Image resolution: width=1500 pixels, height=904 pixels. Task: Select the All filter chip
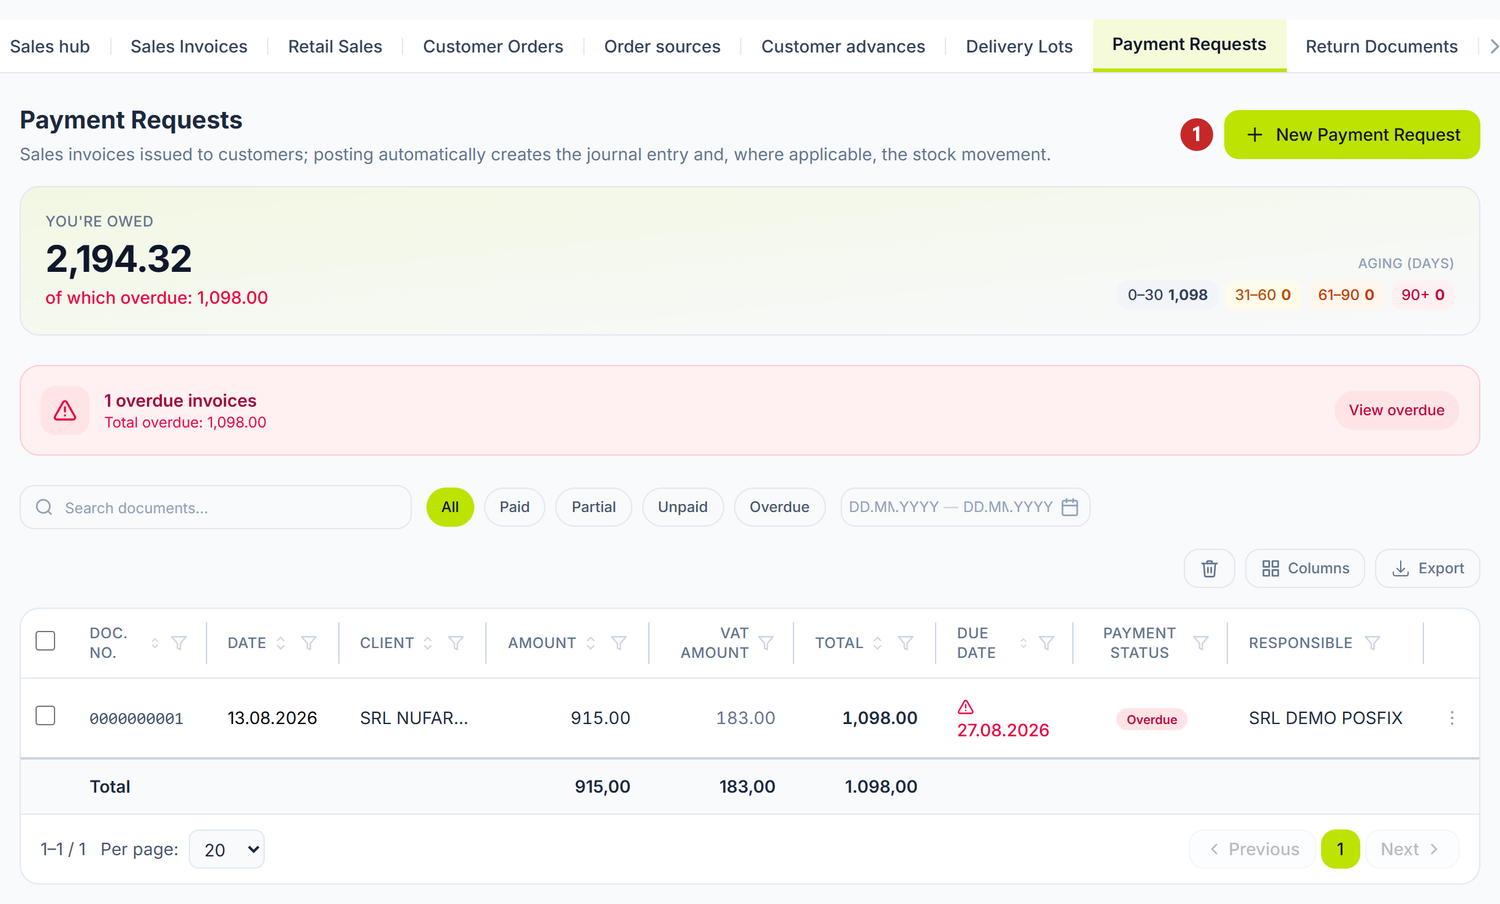point(450,507)
